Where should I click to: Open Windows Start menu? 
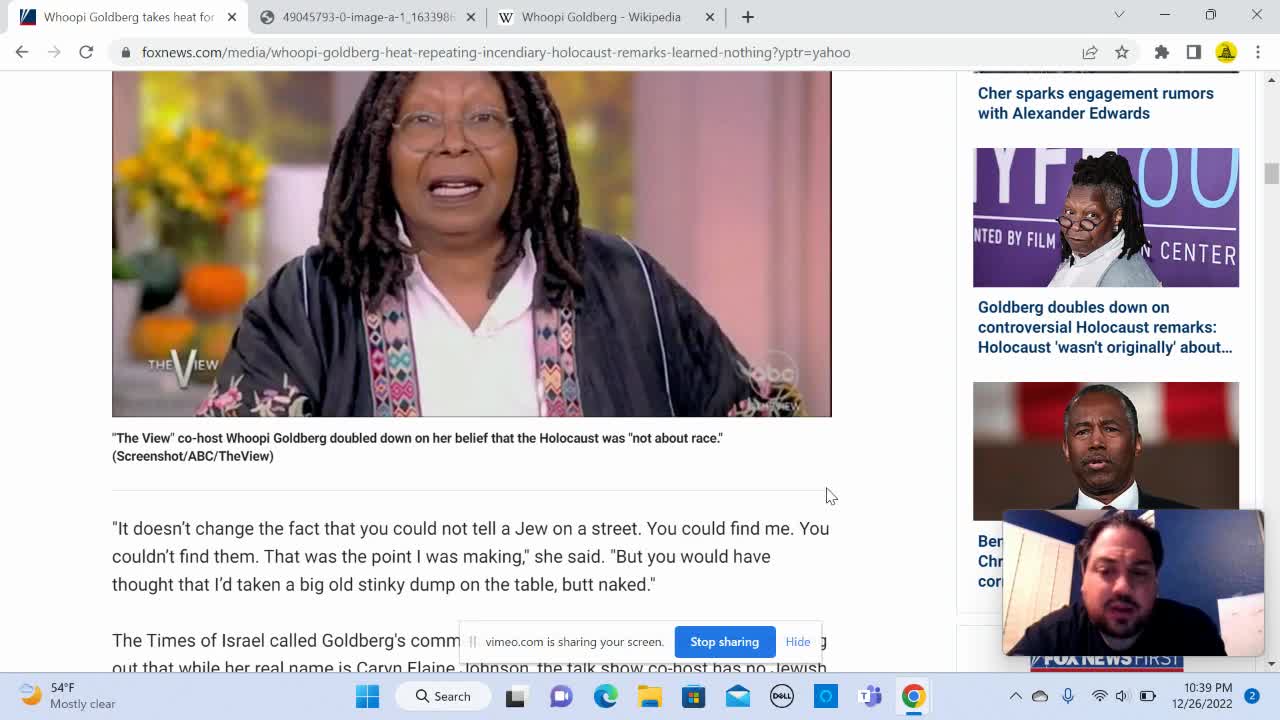367,696
